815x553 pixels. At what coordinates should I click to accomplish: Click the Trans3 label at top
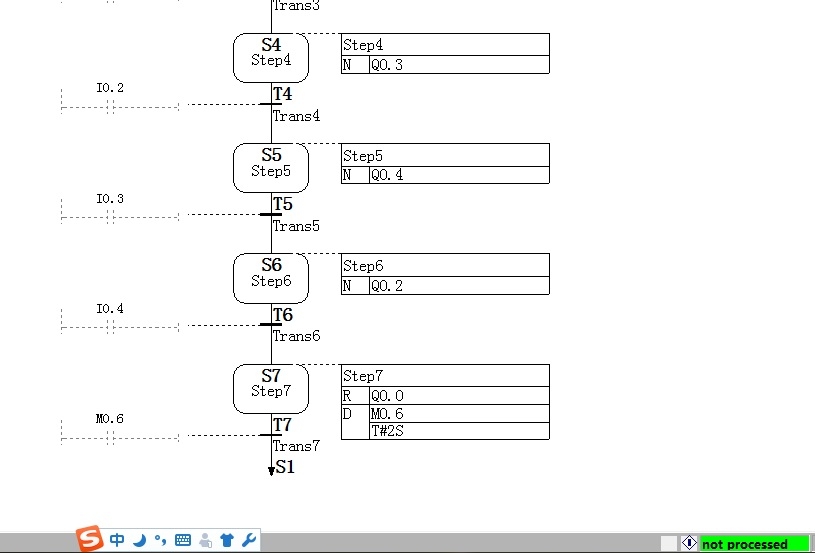296,6
